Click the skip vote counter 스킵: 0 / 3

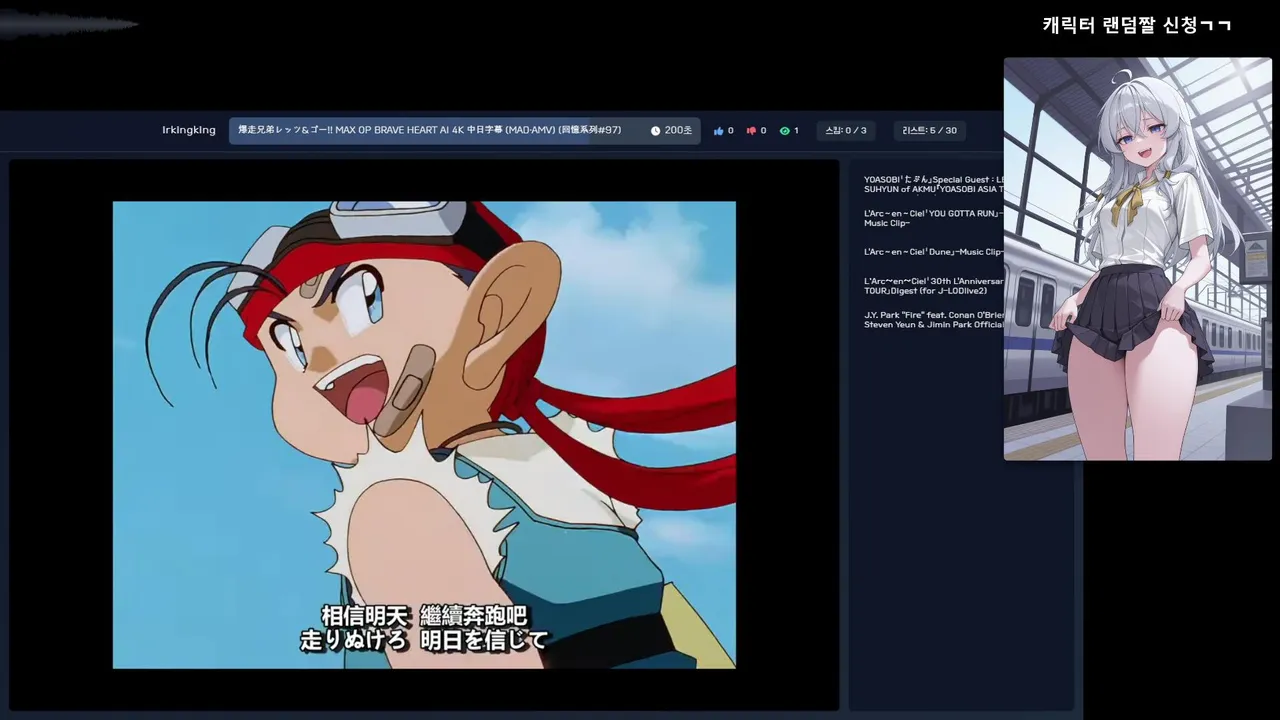[846, 131]
